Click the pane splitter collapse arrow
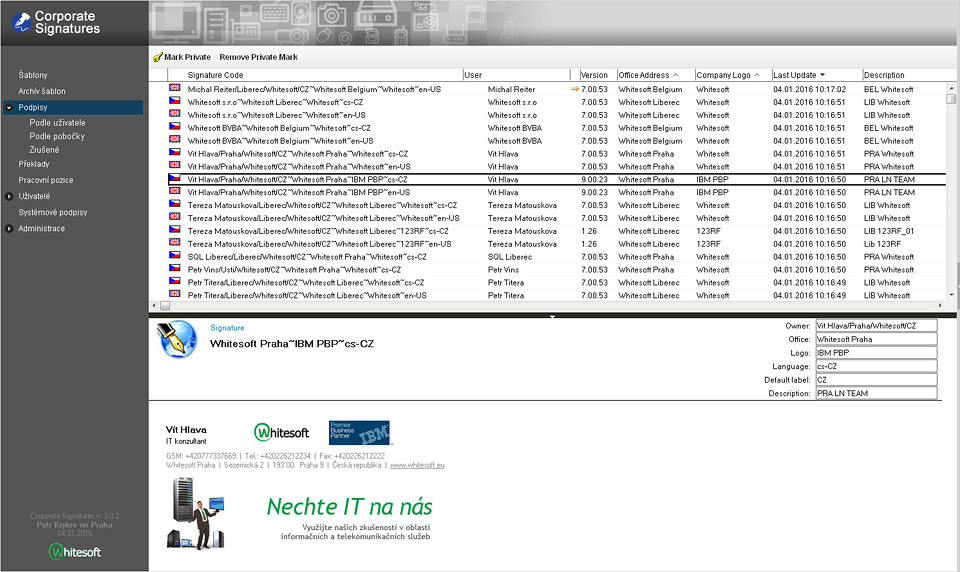 (553, 316)
